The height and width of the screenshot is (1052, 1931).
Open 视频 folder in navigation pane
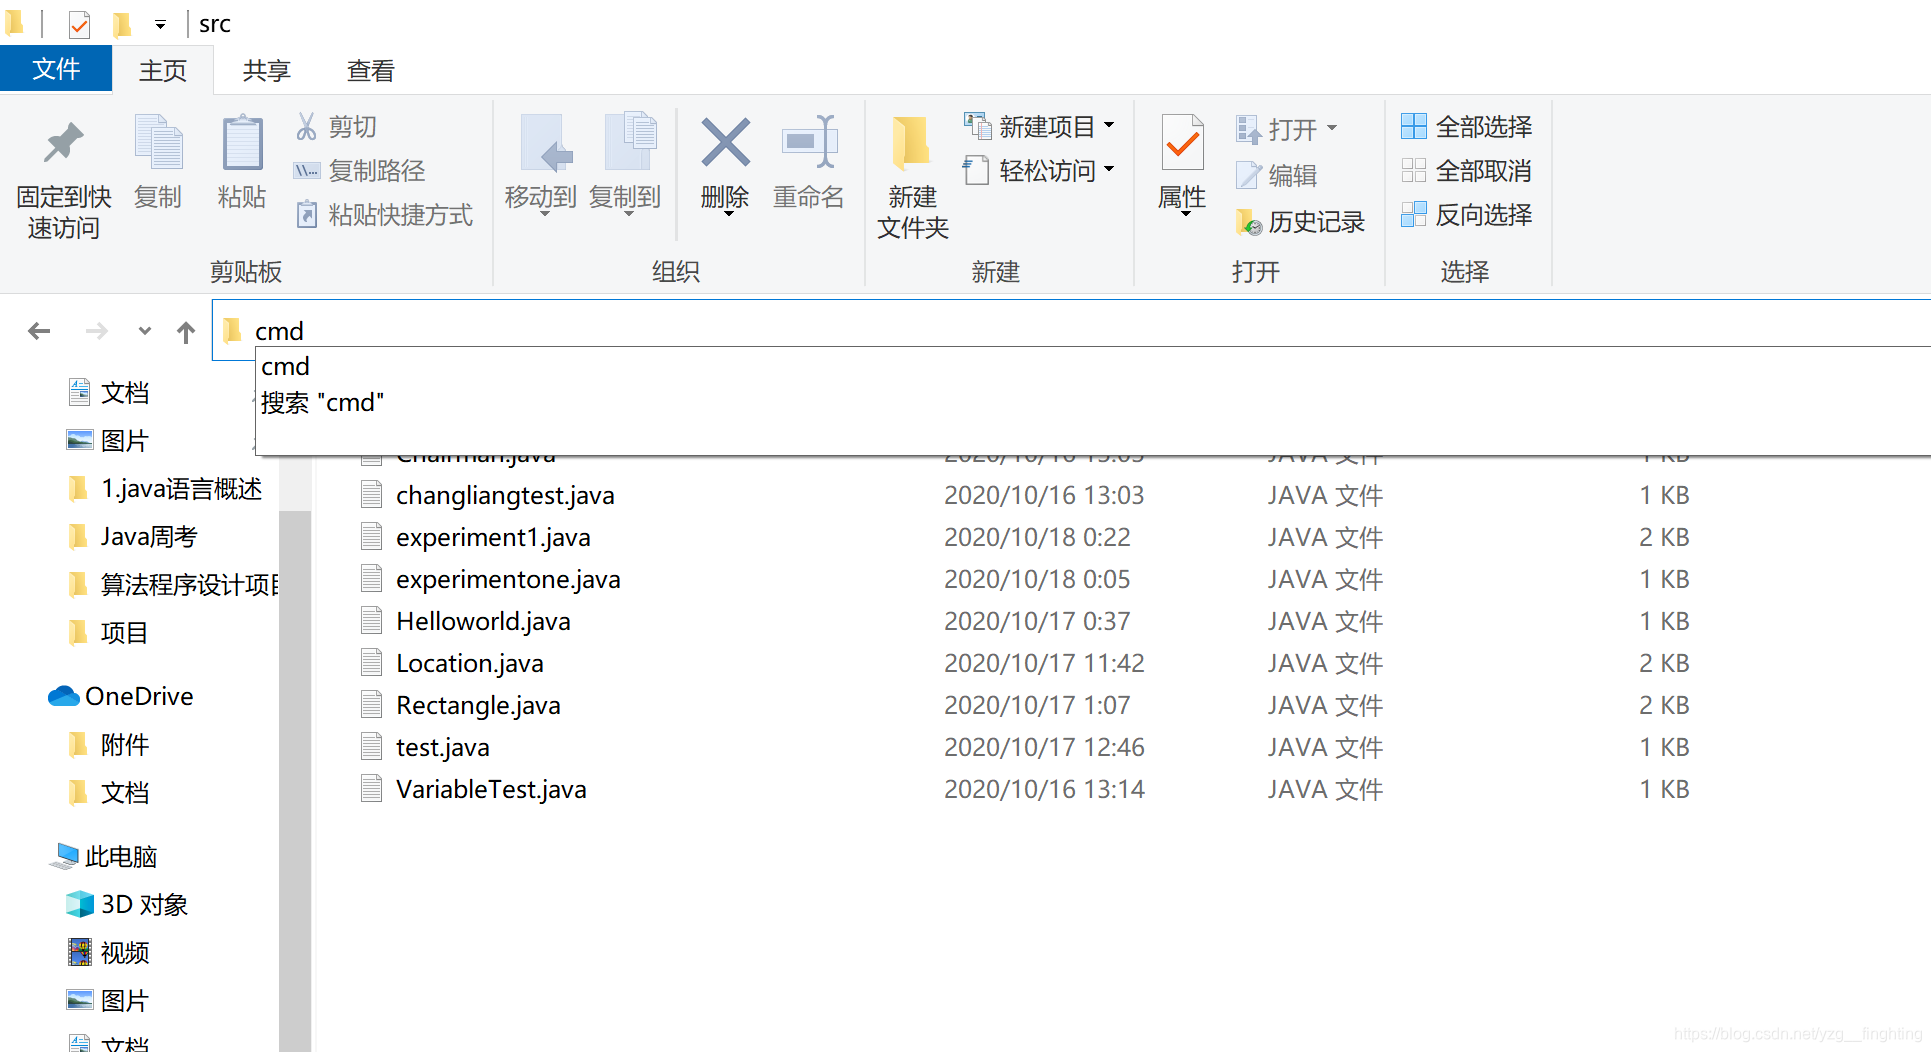(x=108, y=953)
